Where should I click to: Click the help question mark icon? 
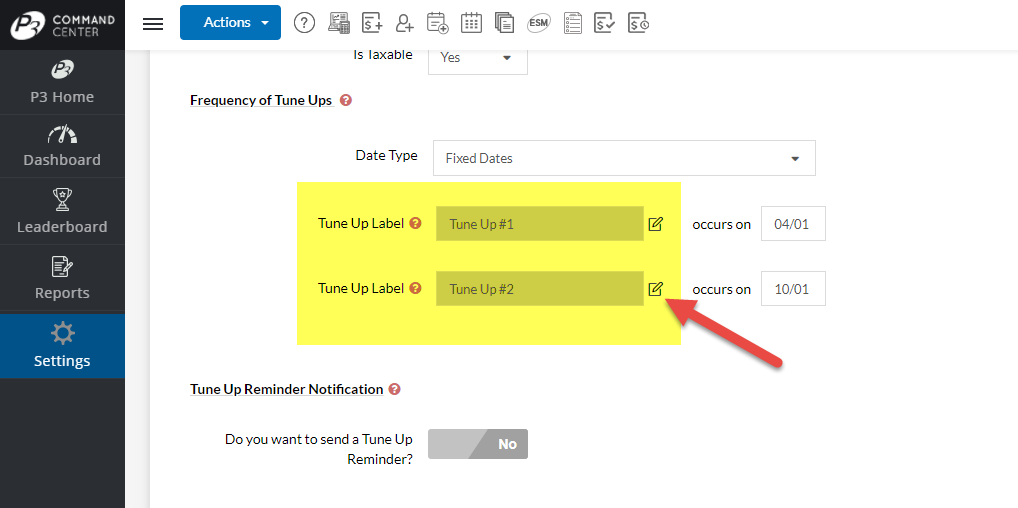coord(304,23)
